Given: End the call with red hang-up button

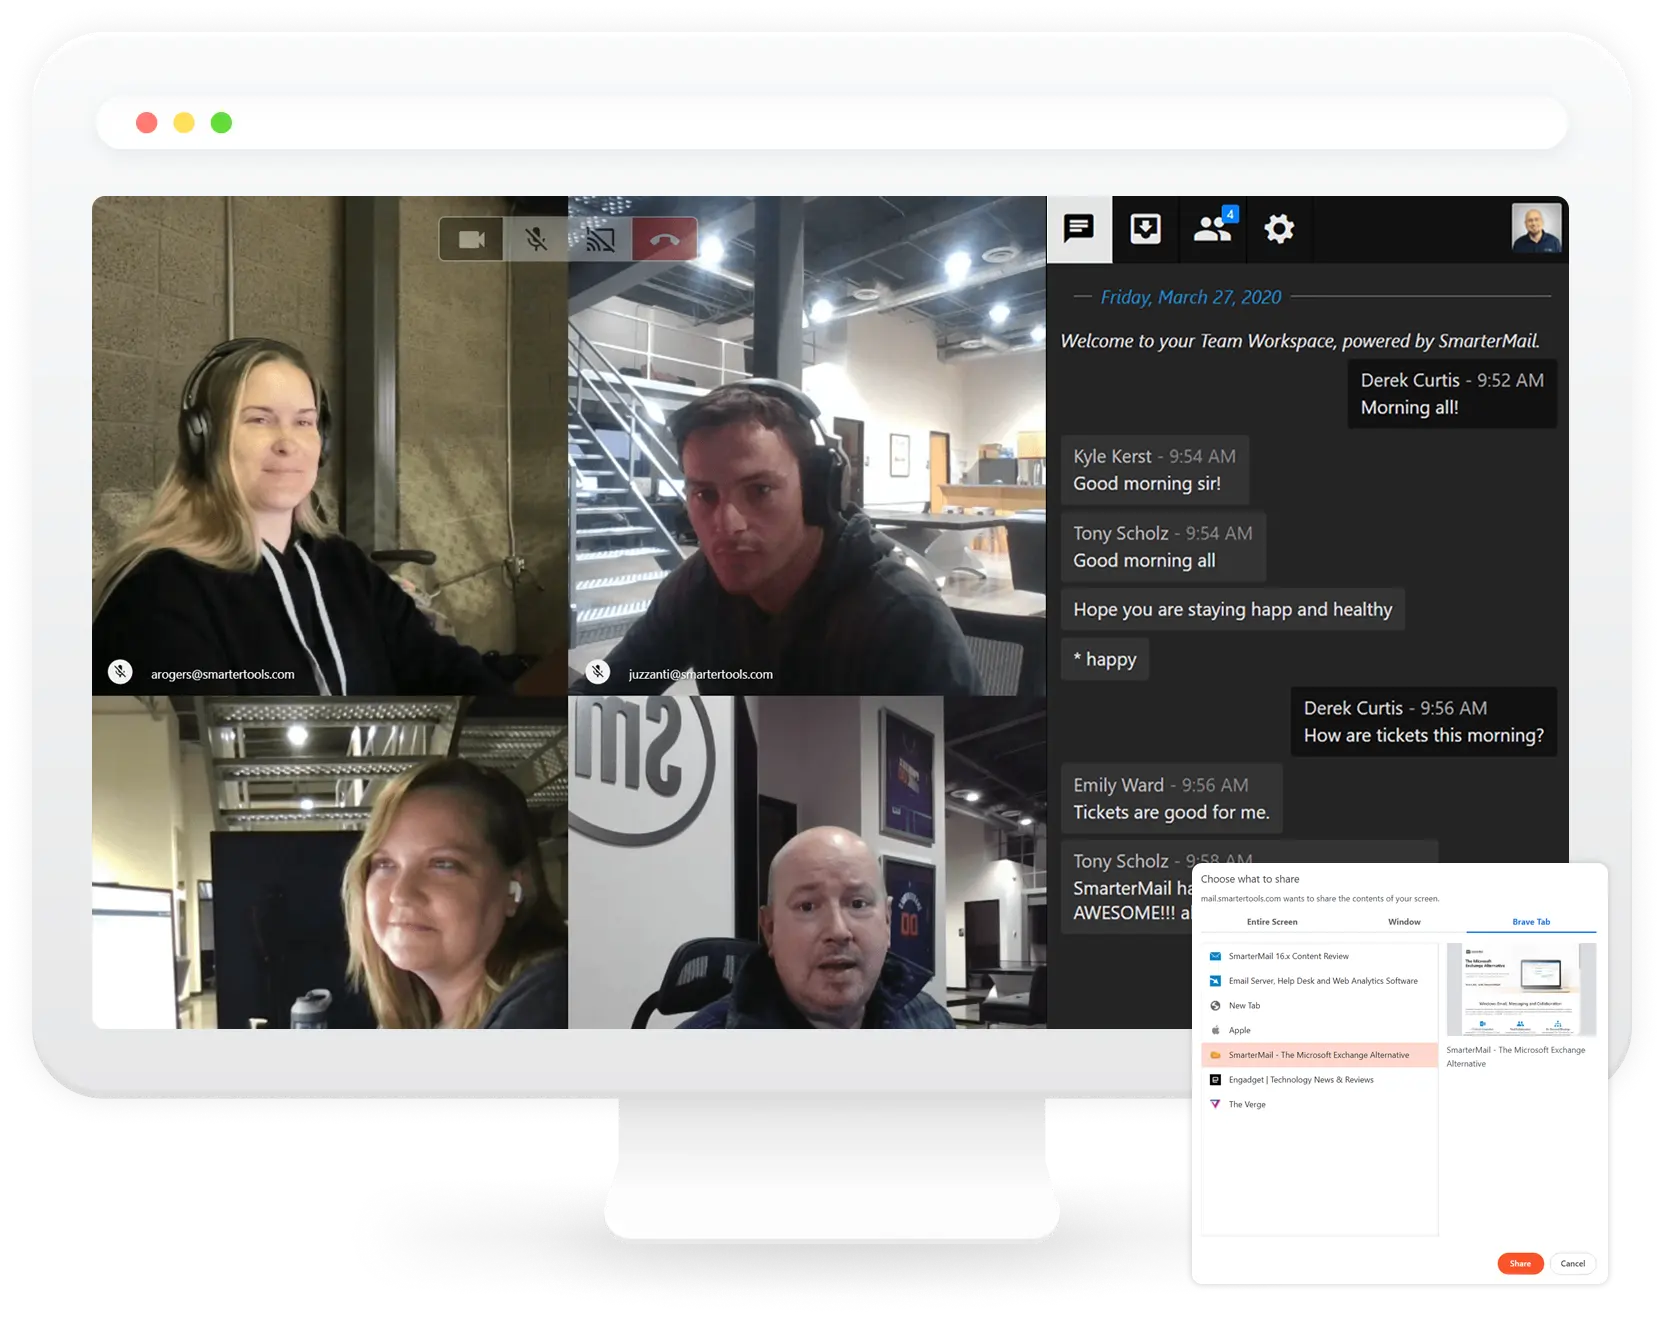Looking at the screenshot, I should (664, 240).
